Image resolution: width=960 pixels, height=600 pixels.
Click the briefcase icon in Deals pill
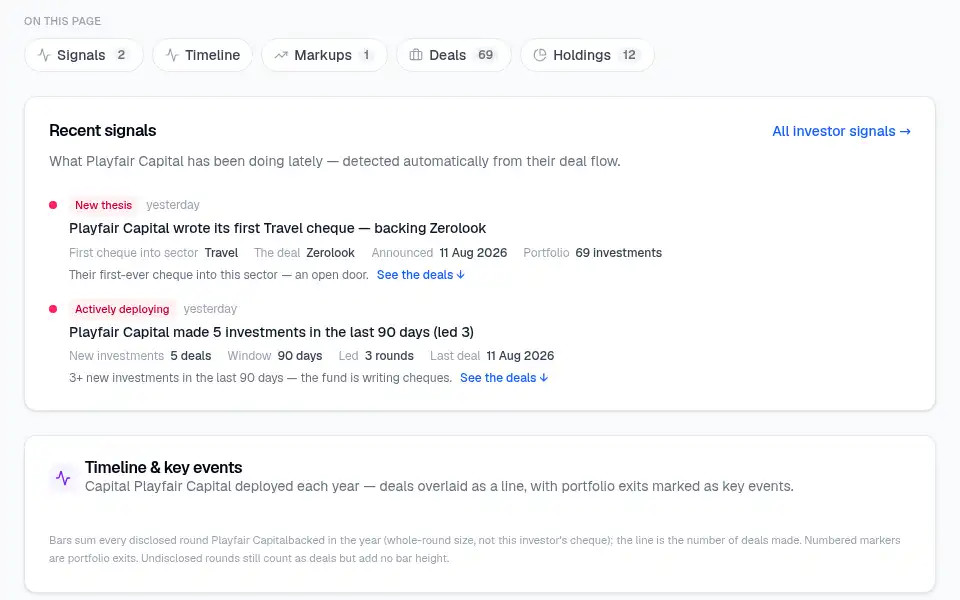(416, 55)
